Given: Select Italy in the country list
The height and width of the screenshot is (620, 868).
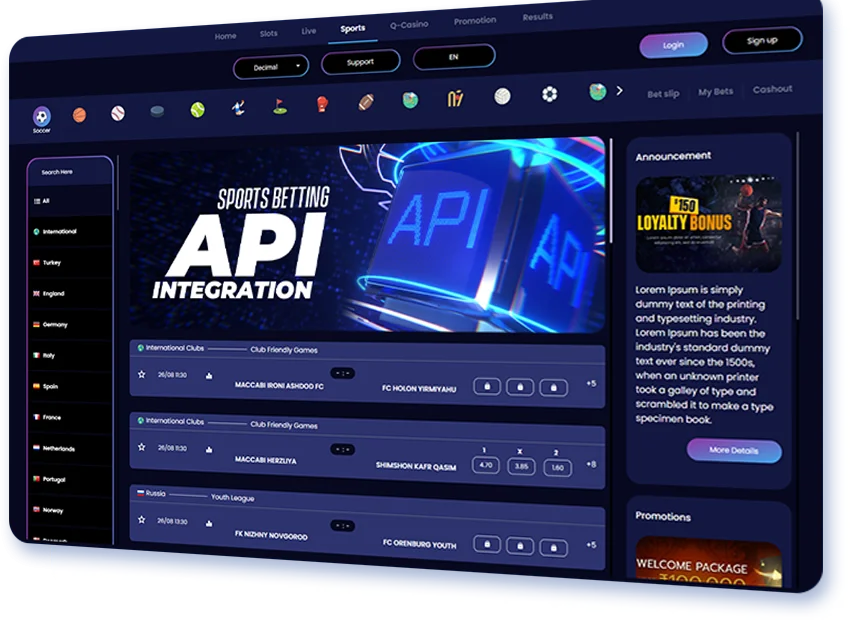Looking at the screenshot, I should 70,355.
